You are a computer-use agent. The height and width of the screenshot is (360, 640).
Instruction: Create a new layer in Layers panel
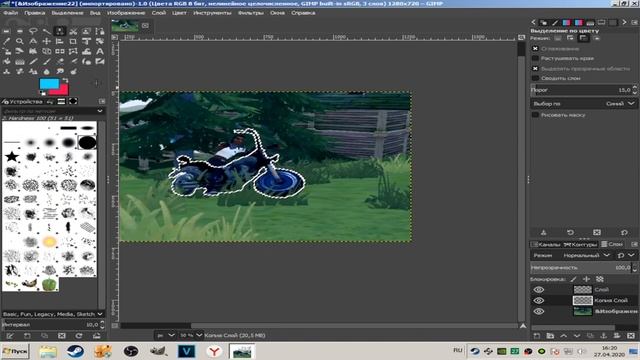click(537, 336)
